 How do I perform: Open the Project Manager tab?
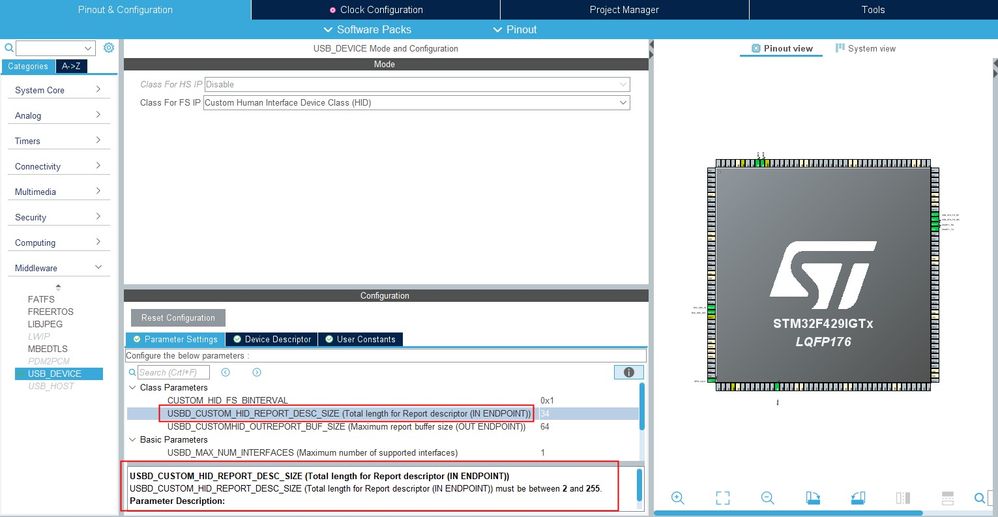pos(624,10)
